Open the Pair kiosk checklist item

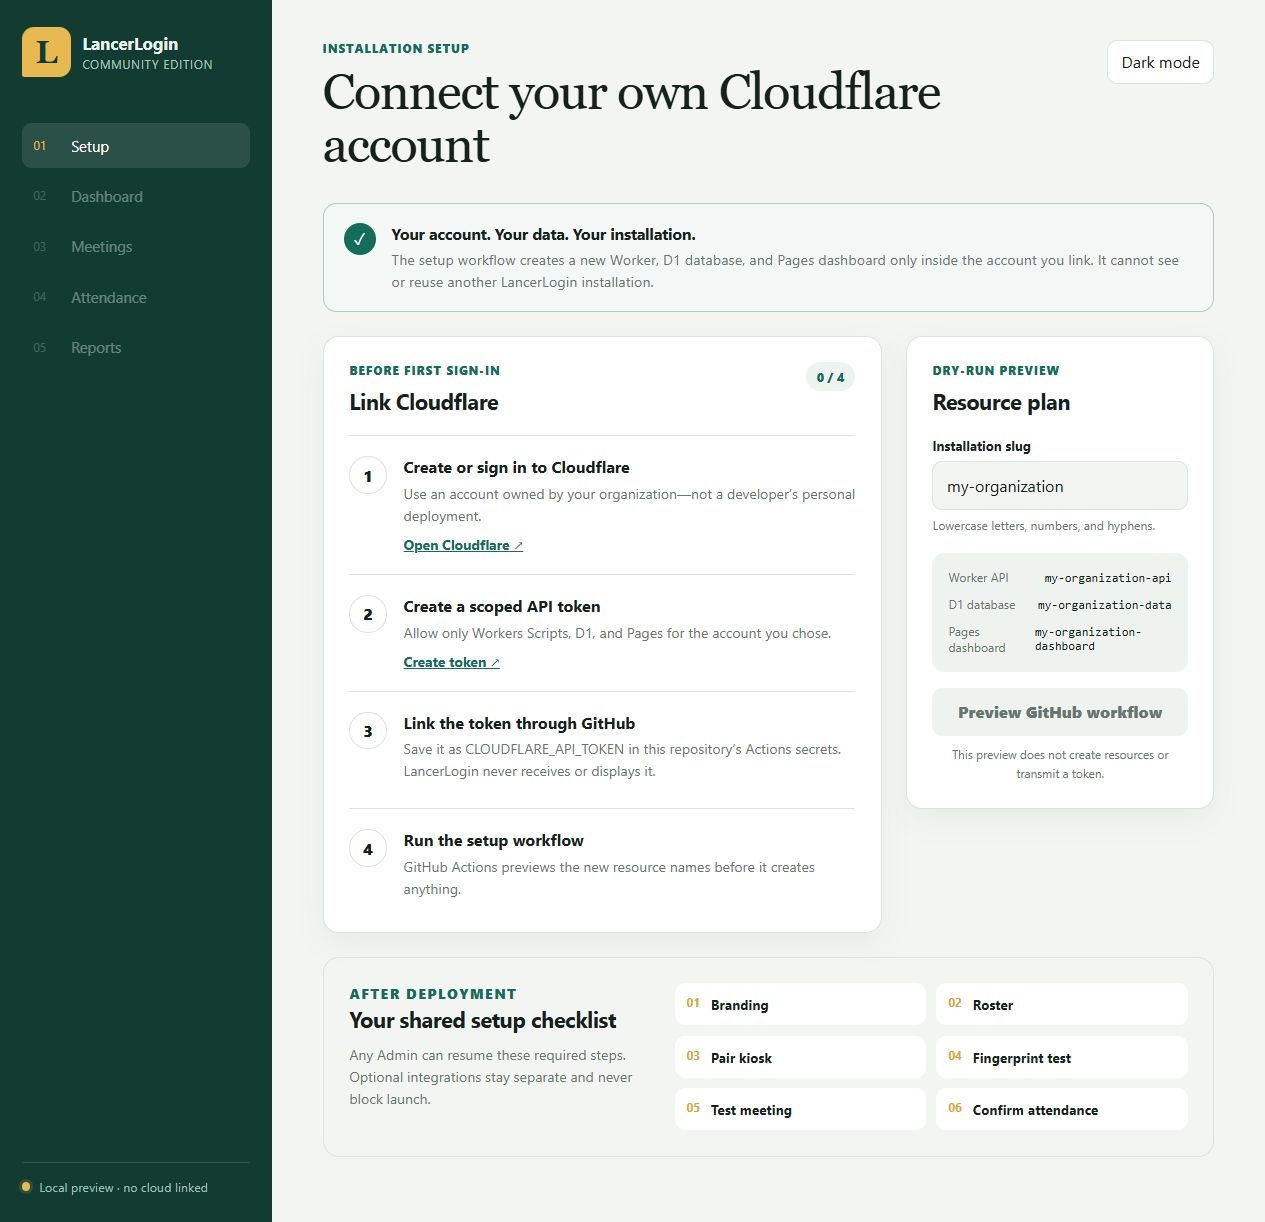[x=800, y=1057]
